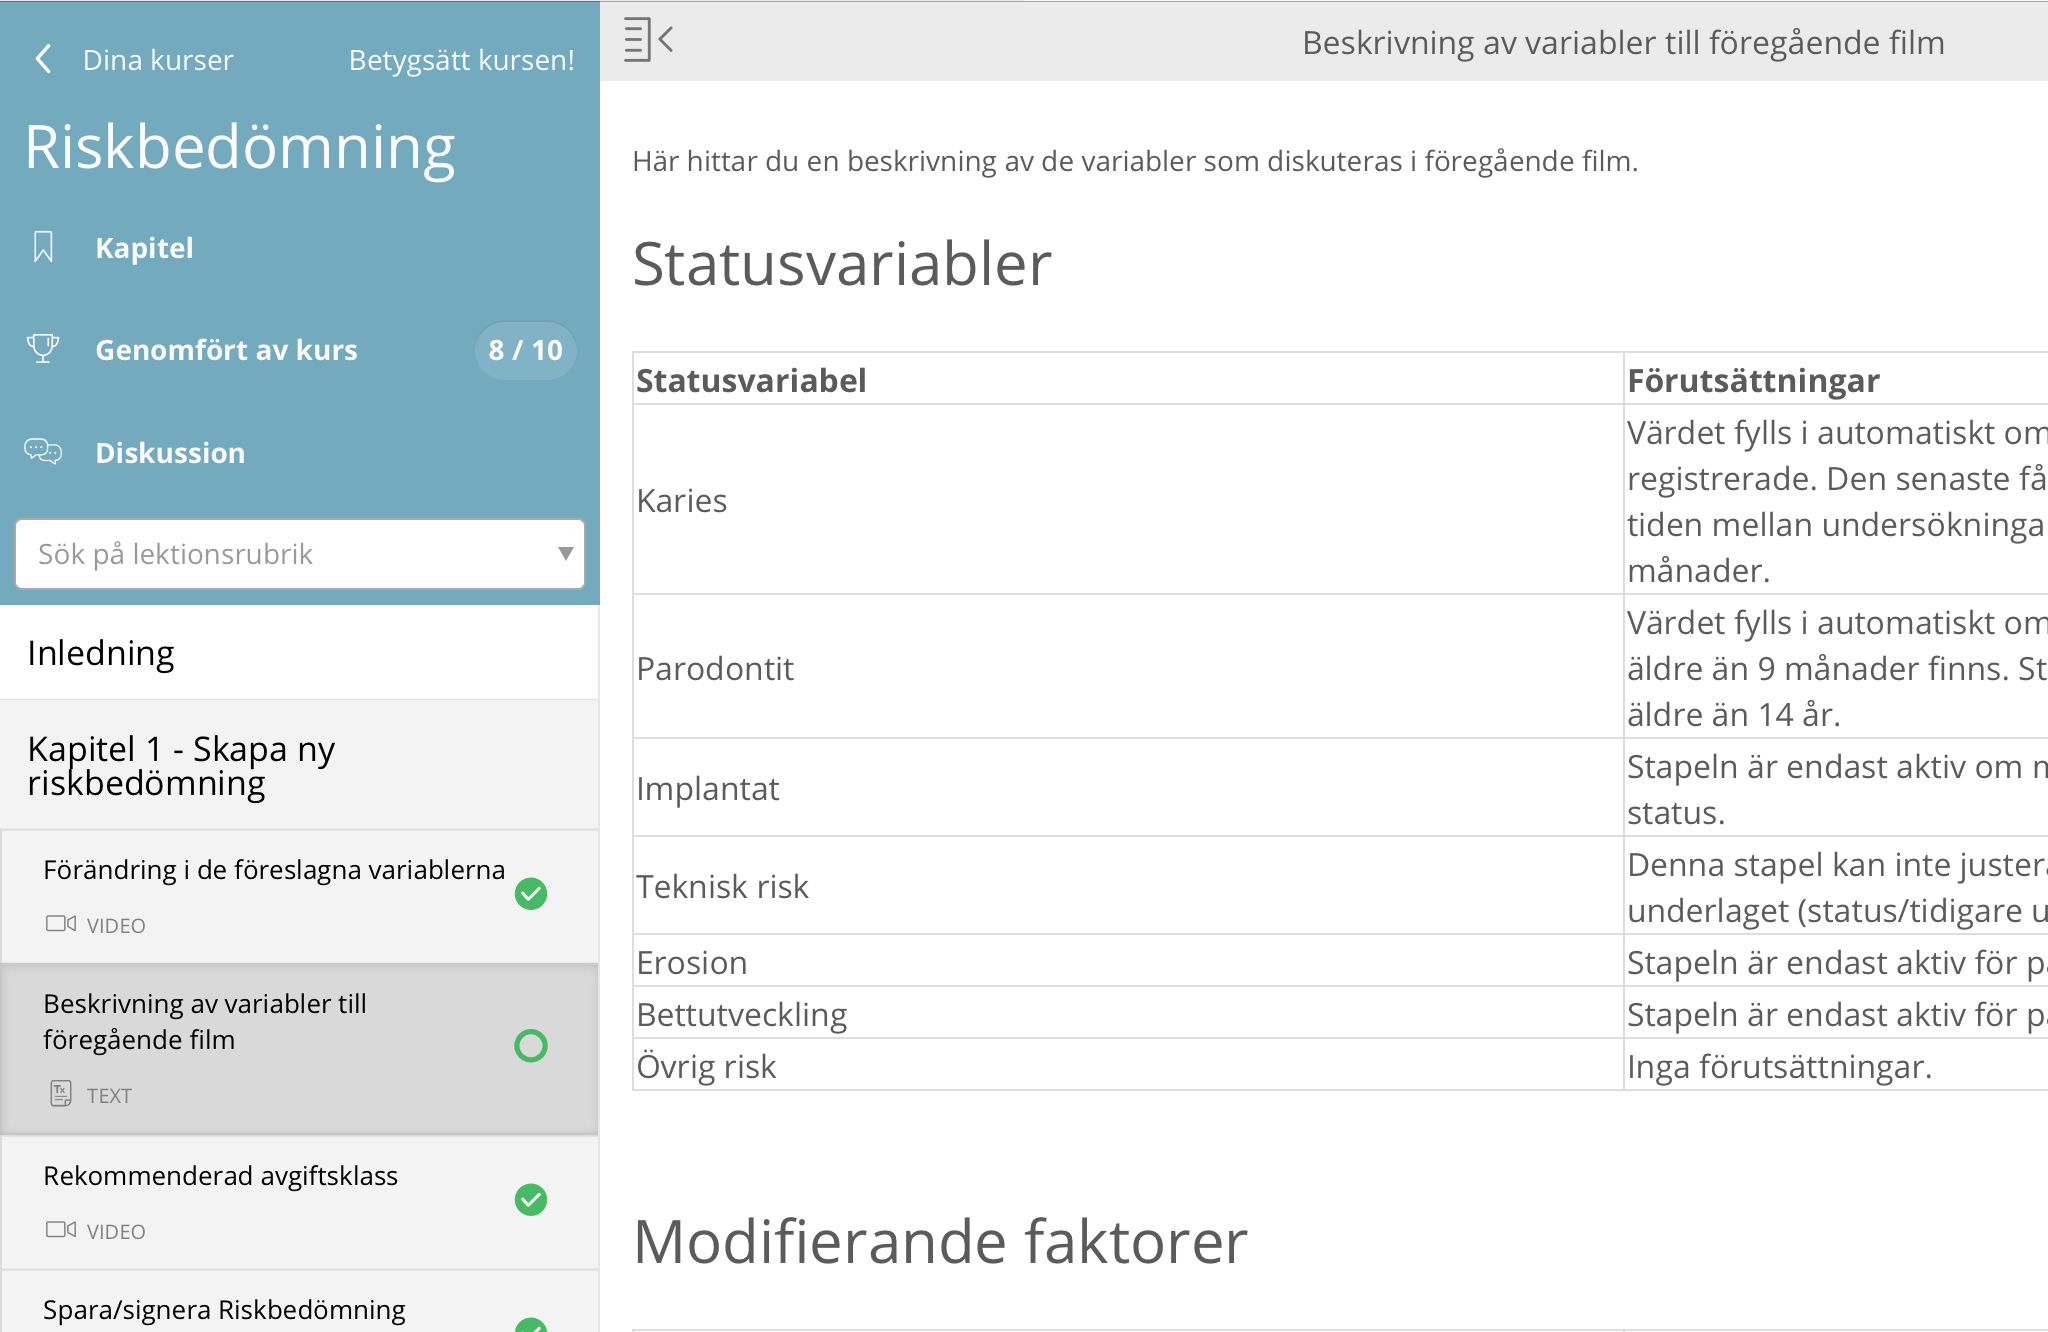Go back via Dina kurser link

[x=158, y=60]
